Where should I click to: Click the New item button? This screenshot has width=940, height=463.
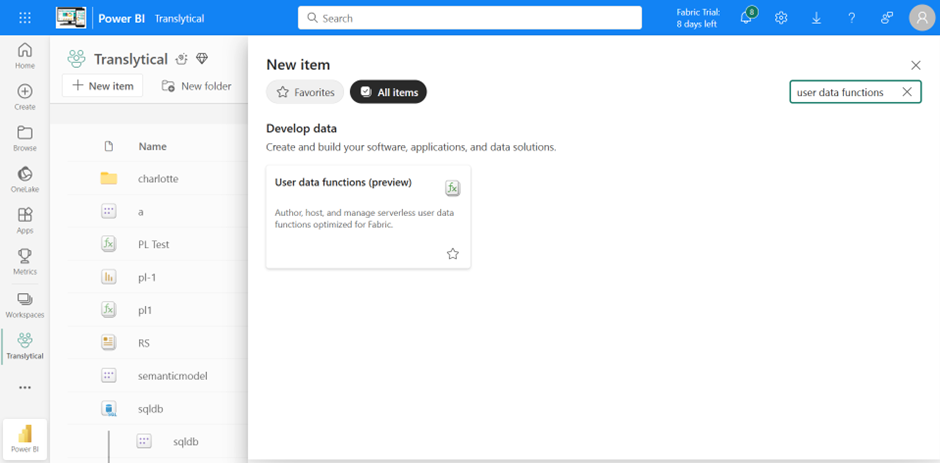click(x=102, y=86)
